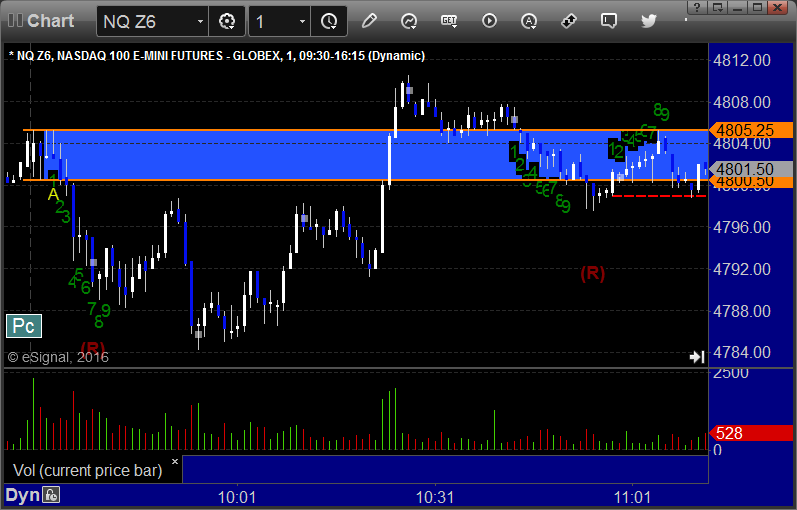Screen dimensions: 797x510
Task: Click the 4801.50 current price marker
Action: (x=751, y=169)
